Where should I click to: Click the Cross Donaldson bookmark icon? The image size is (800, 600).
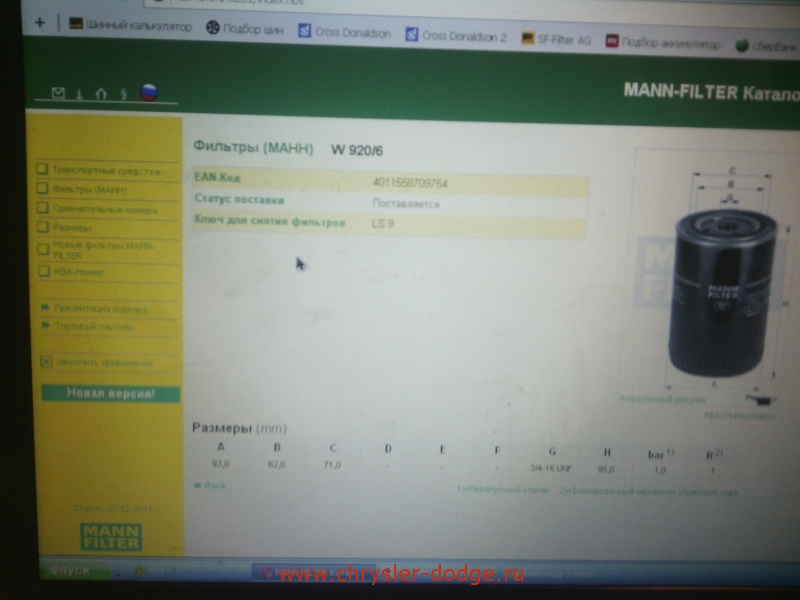[305, 32]
